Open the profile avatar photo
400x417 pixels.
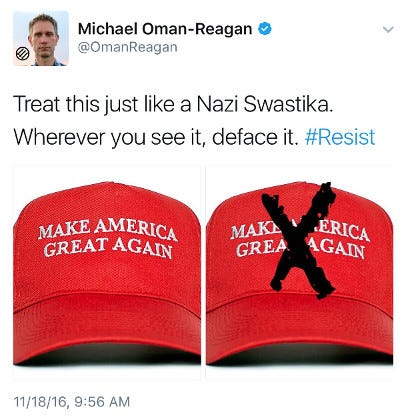pyautogui.click(x=41, y=38)
